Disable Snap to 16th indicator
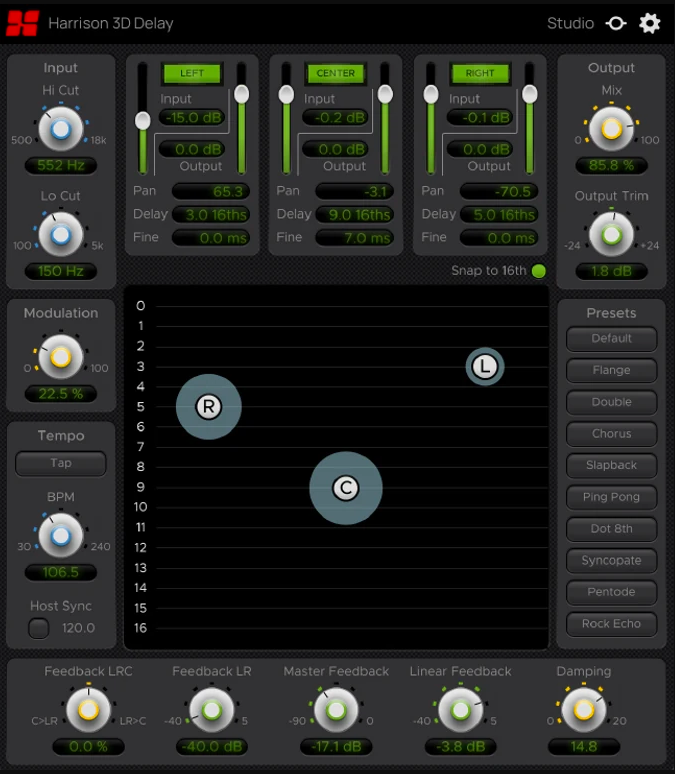The image size is (675, 774). [x=539, y=271]
